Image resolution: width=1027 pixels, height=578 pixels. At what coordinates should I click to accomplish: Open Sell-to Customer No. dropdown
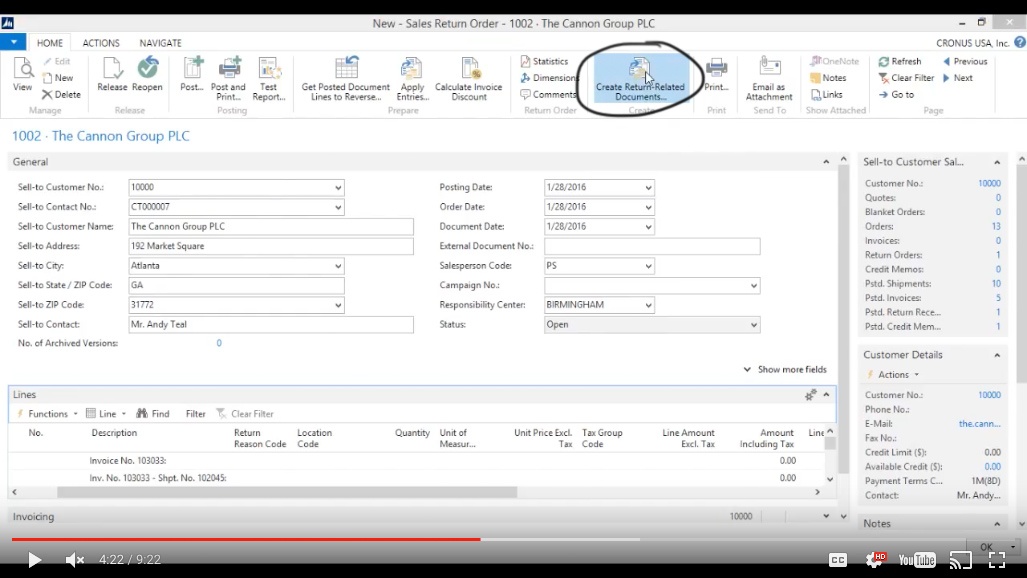point(338,187)
